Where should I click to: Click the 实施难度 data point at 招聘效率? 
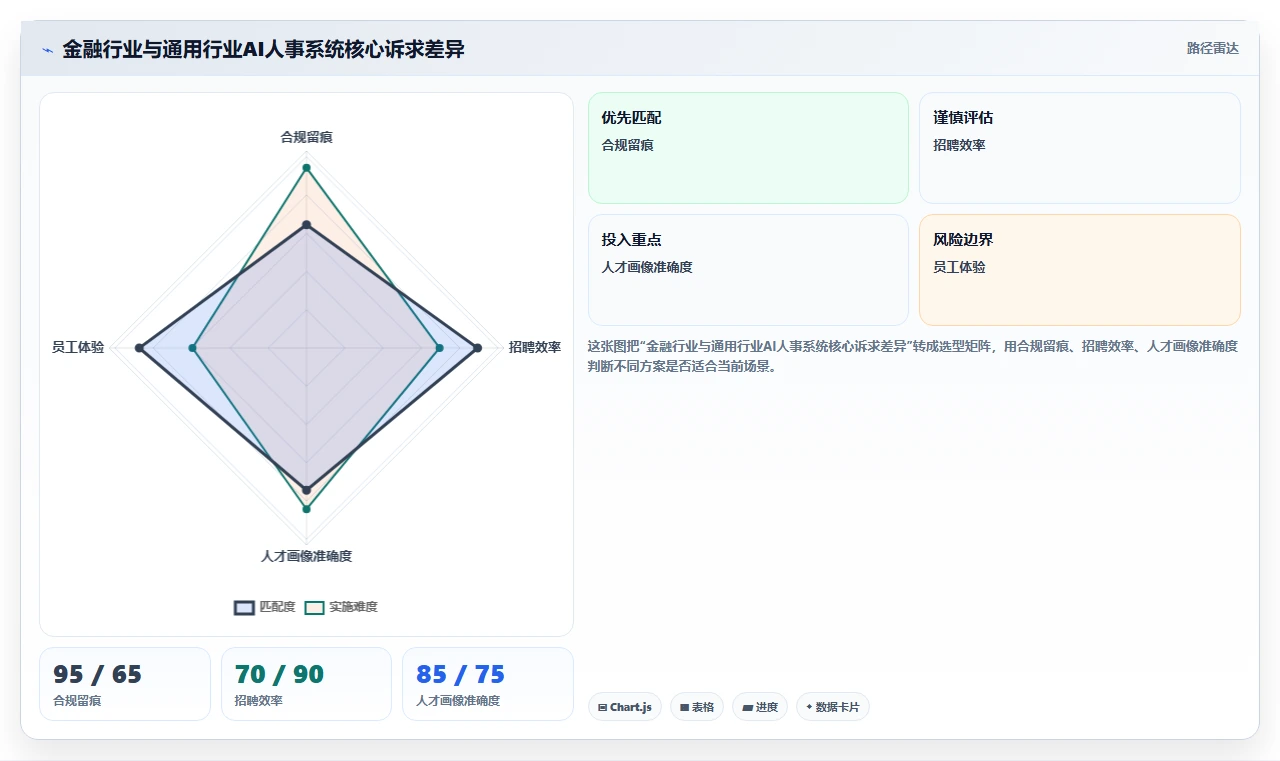point(440,348)
